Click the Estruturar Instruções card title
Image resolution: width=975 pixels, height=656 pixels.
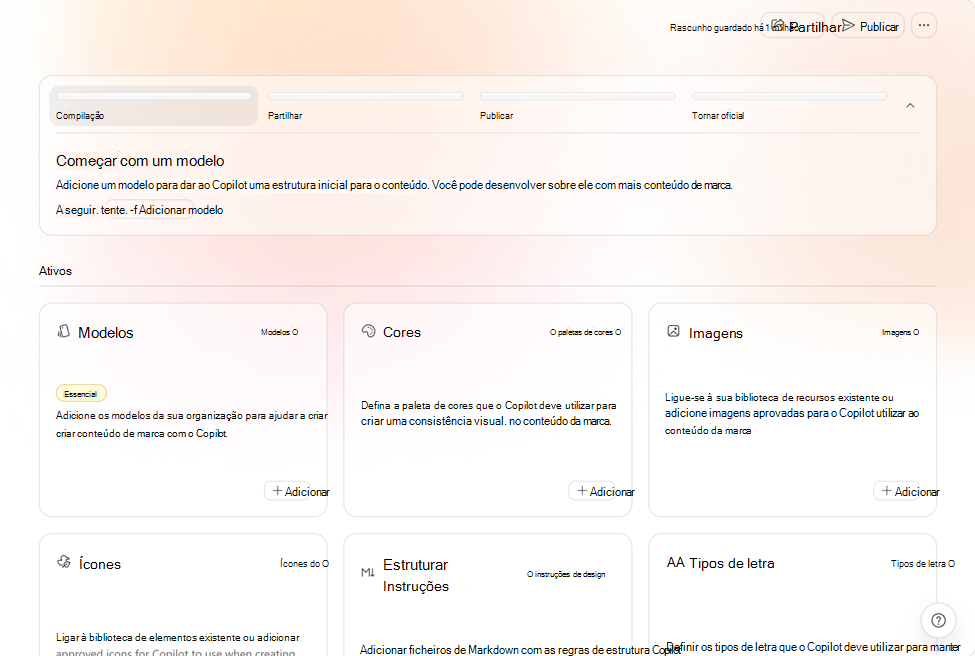click(x=415, y=575)
